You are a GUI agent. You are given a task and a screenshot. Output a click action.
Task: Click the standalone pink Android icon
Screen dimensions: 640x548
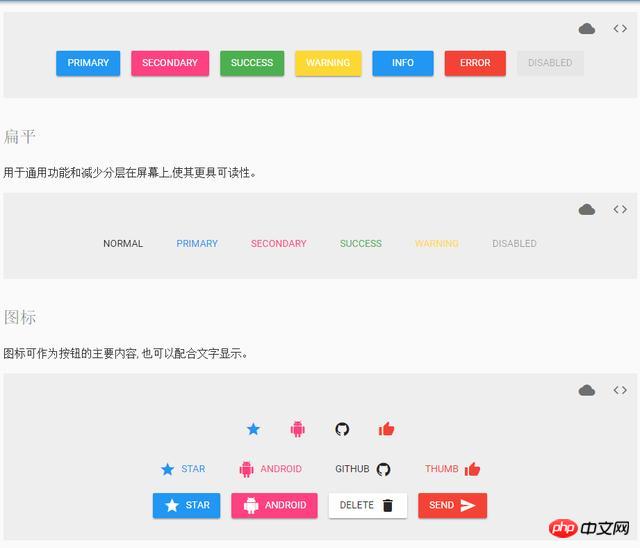click(x=297, y=429)
